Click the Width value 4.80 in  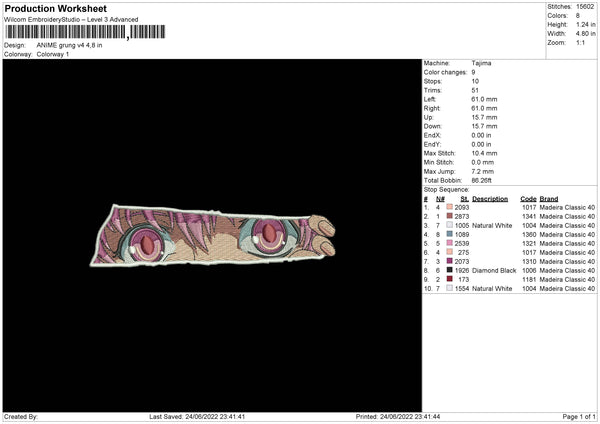point(585,34)
